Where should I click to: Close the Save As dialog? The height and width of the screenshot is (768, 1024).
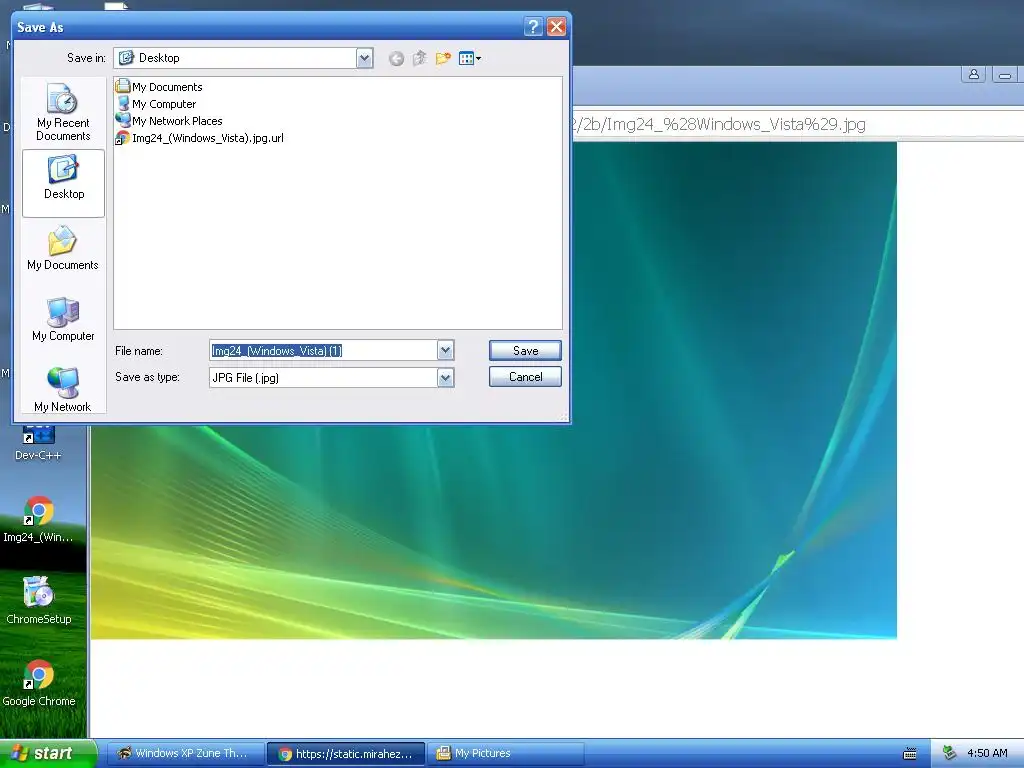click(x=556, y=27)
